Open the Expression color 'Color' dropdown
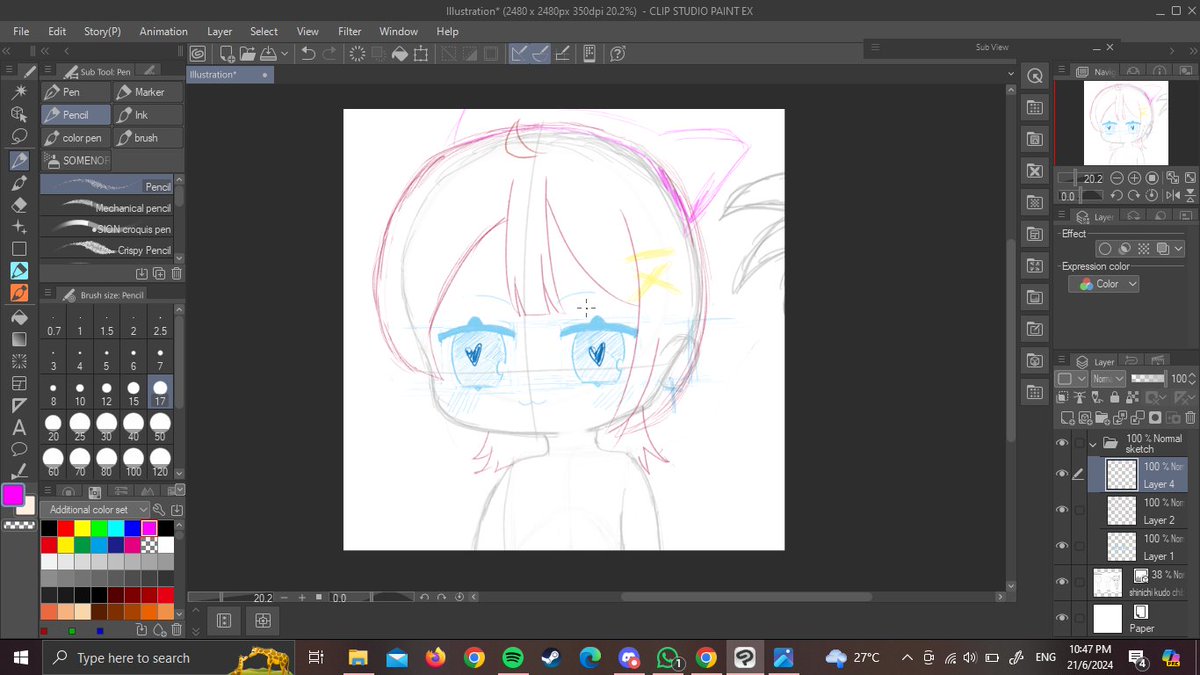Screen dimensions: 1200x675 [1103, 283]
